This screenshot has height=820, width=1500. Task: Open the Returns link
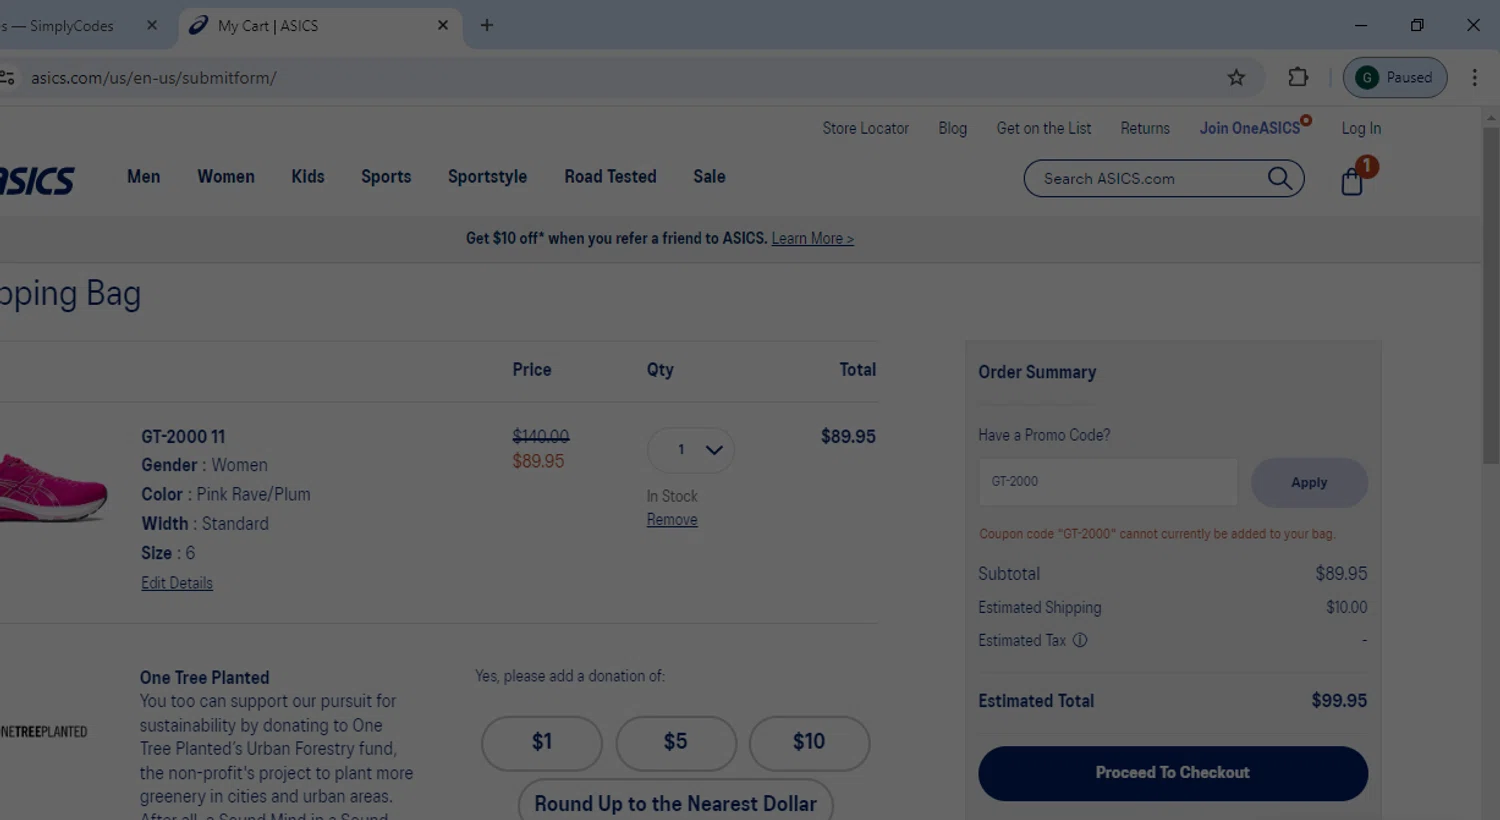1145,128
